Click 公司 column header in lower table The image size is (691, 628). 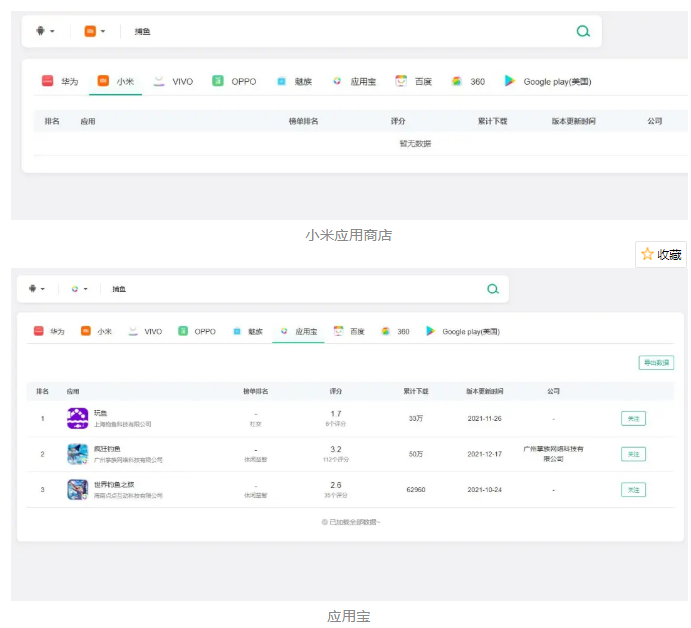pyautogui.click(x=554, y=391)
